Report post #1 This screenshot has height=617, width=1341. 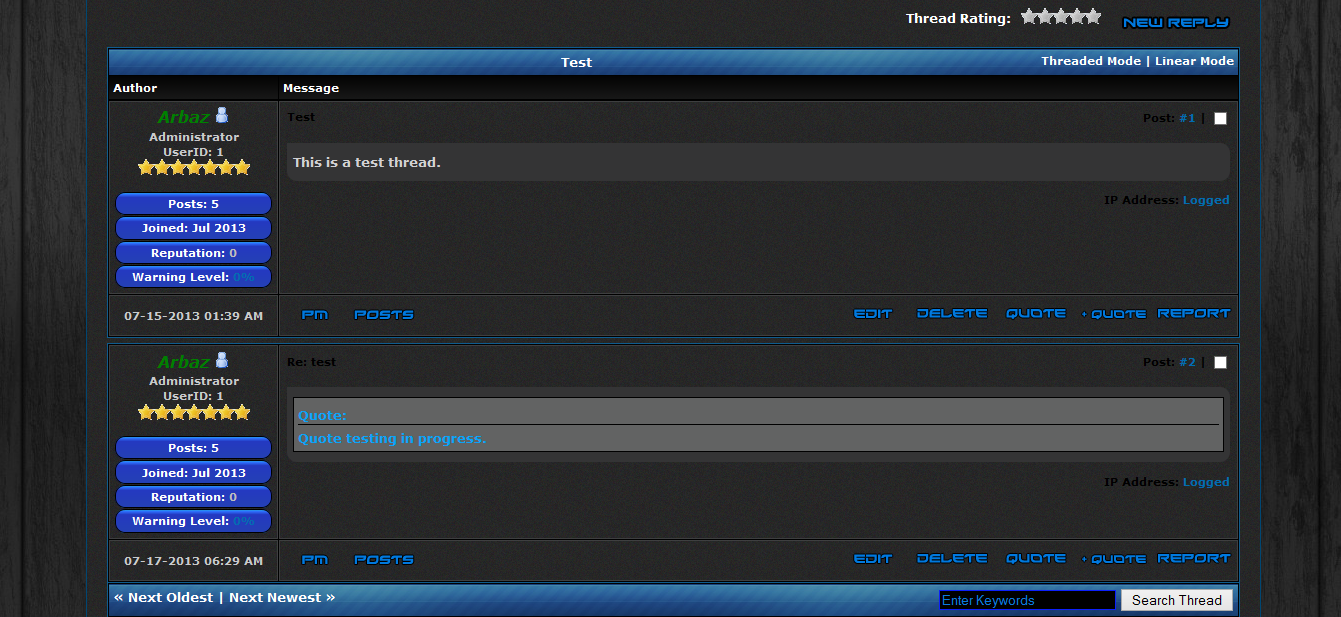coord(1194,314)
